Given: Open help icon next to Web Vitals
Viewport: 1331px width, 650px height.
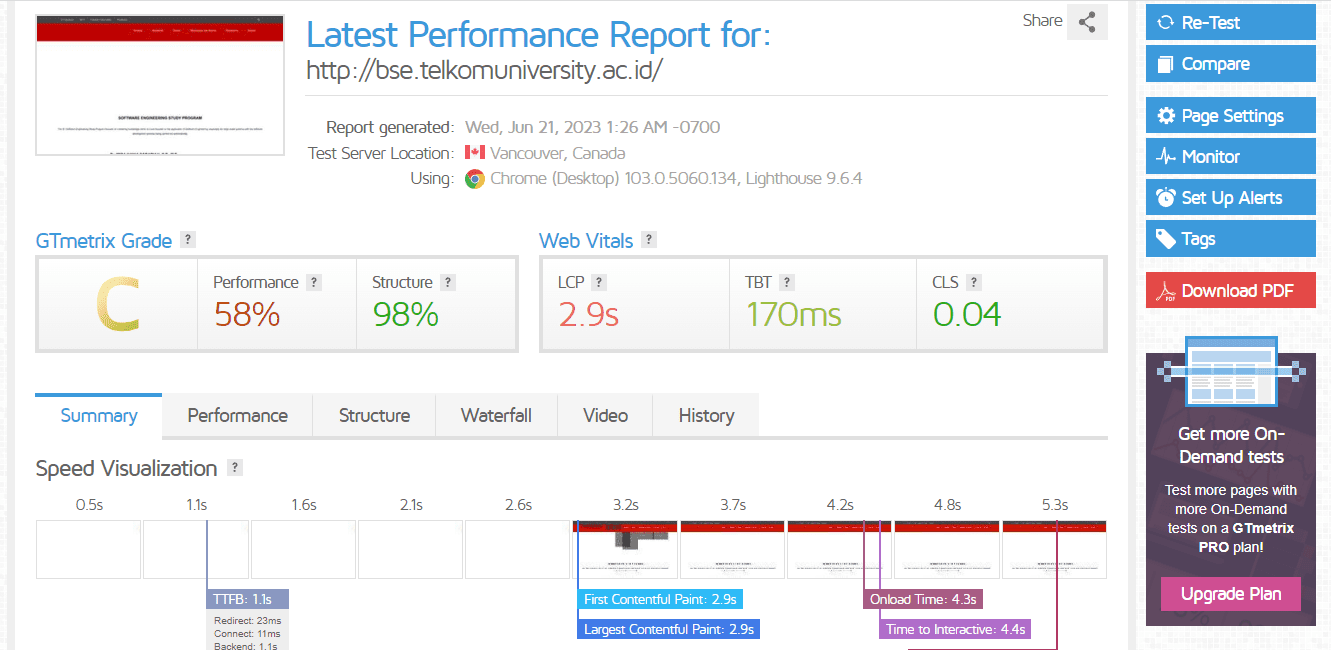Looking at the screenshot, I should coord(649,240).
